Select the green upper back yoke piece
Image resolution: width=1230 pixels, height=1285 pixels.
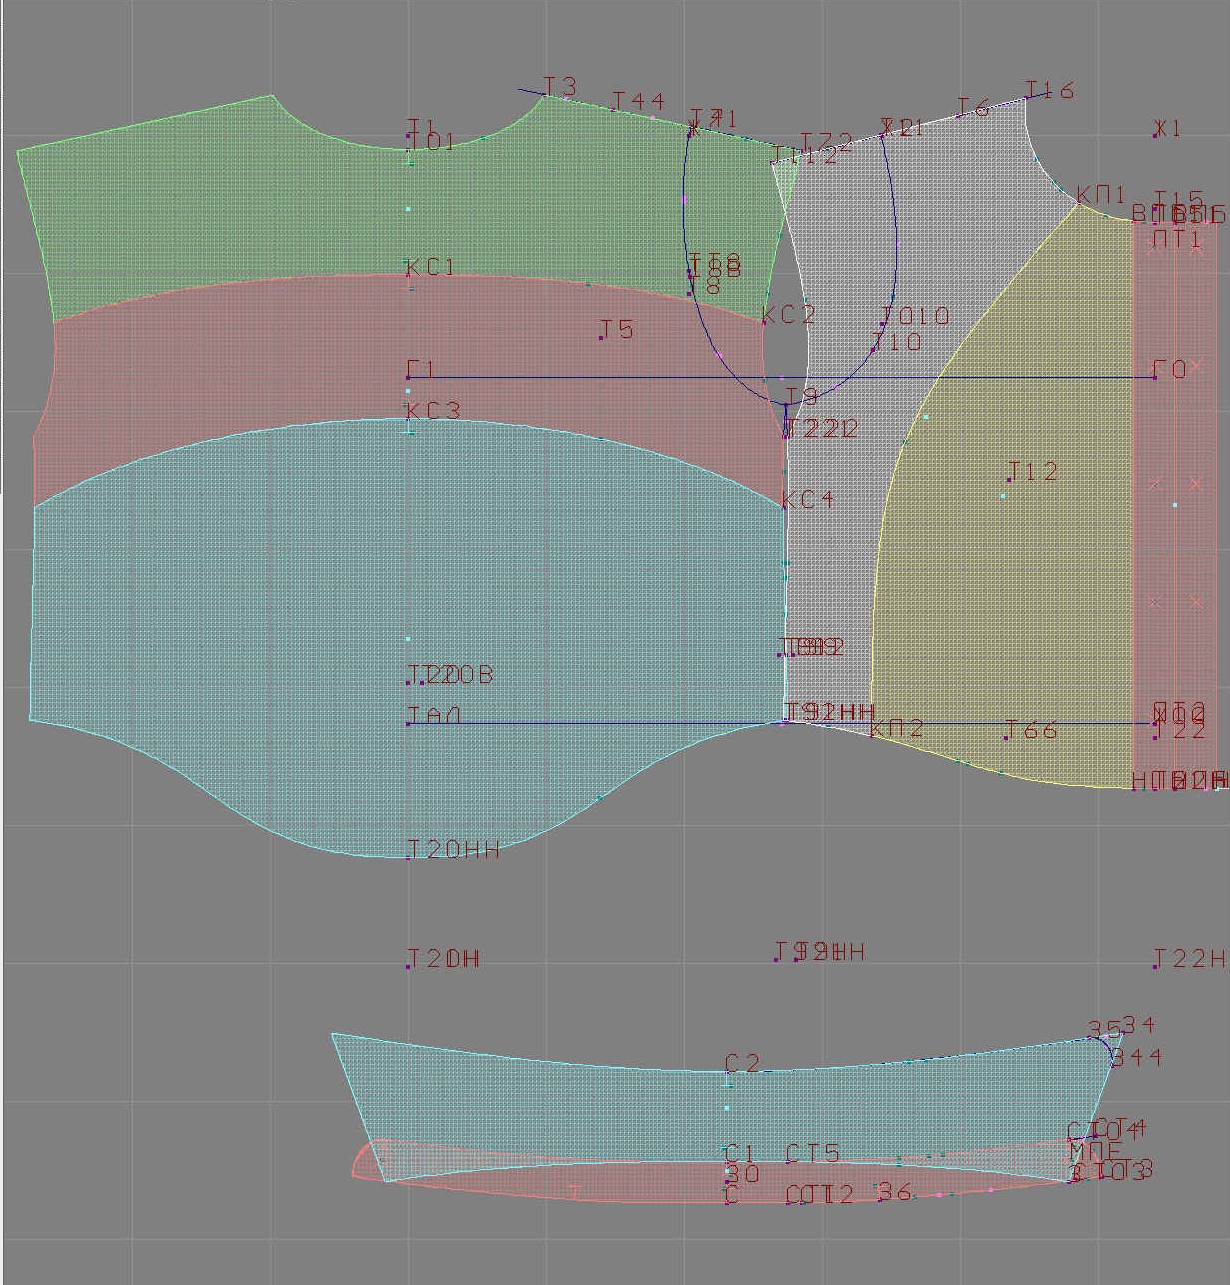coord(250,210)
